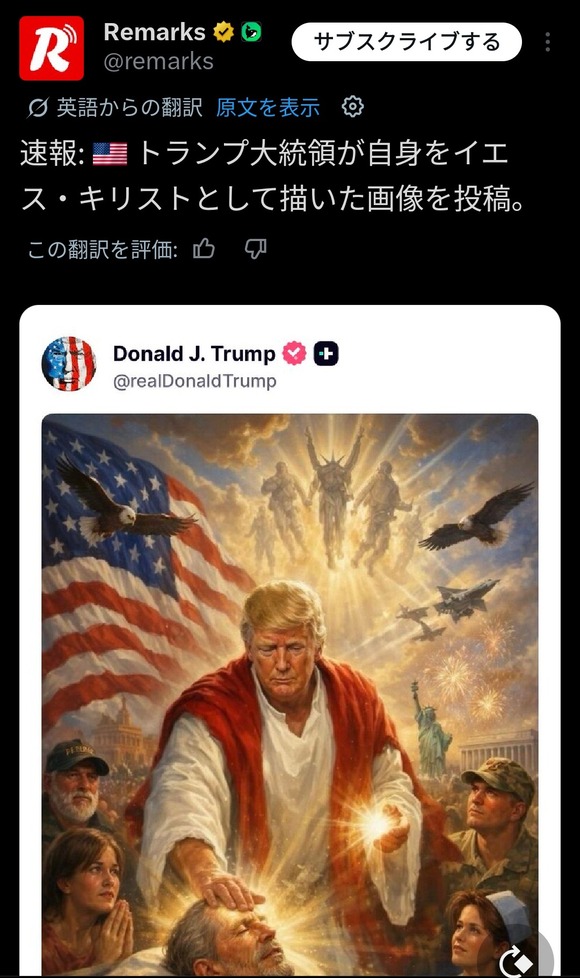This screenshot has width=580, height=978.
Task: Open the Remarks display name
Action: pos(155,32)
